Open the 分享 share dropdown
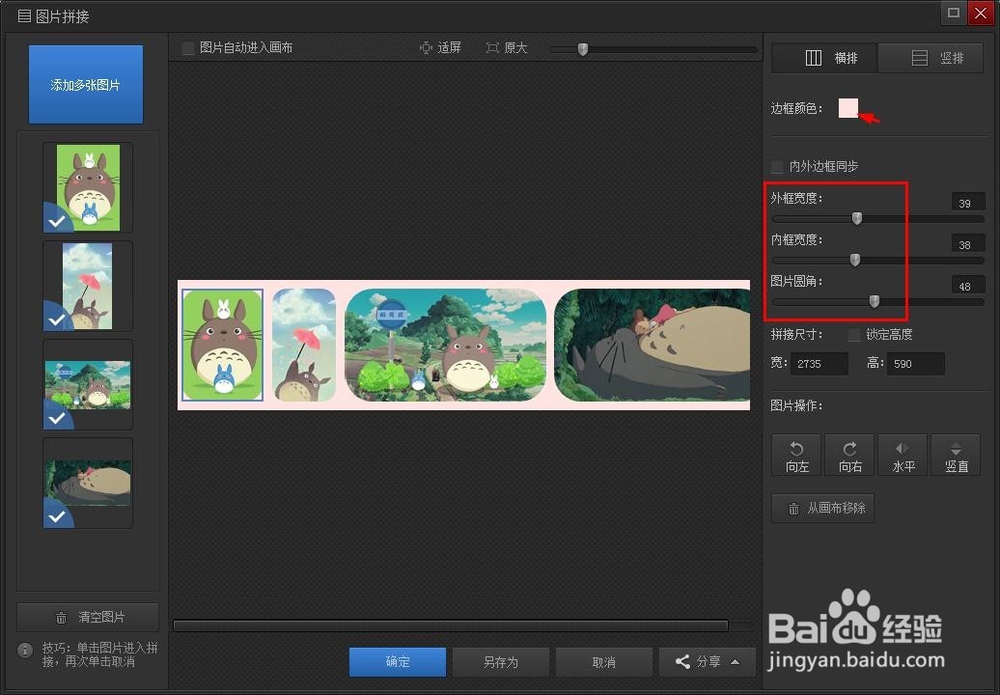 [707, 662]
